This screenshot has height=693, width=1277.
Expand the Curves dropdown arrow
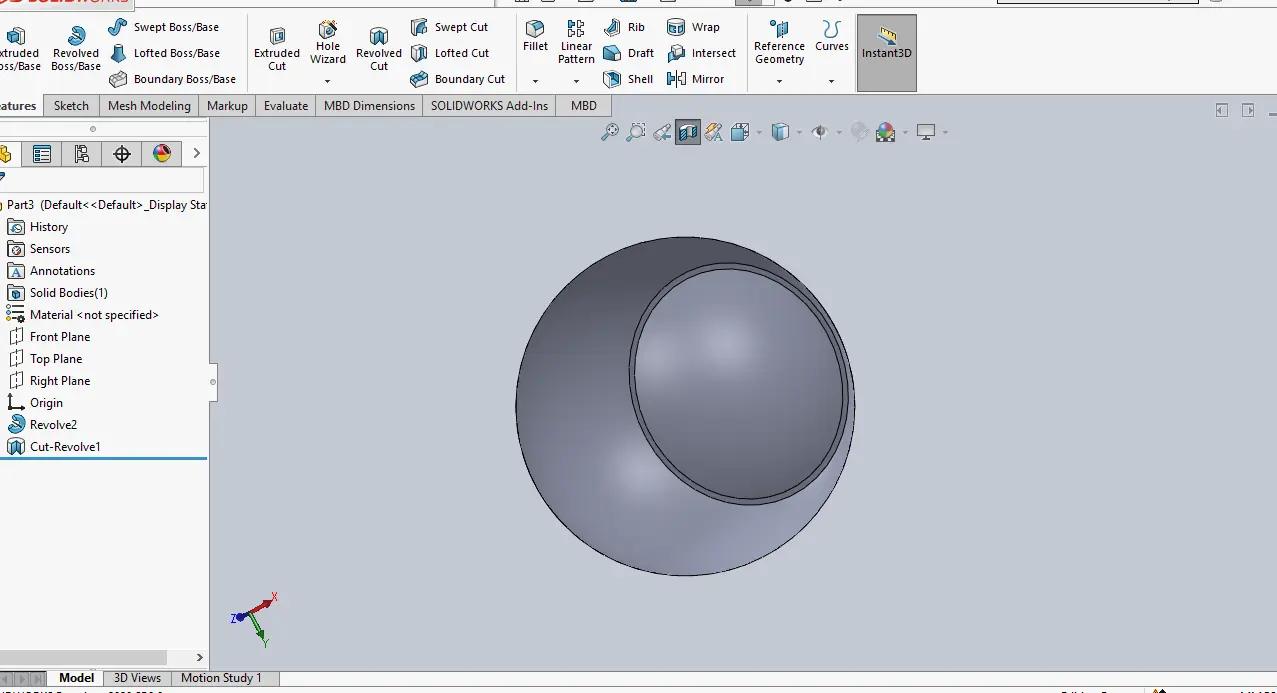pyautogui.click(x=832, y=81)
